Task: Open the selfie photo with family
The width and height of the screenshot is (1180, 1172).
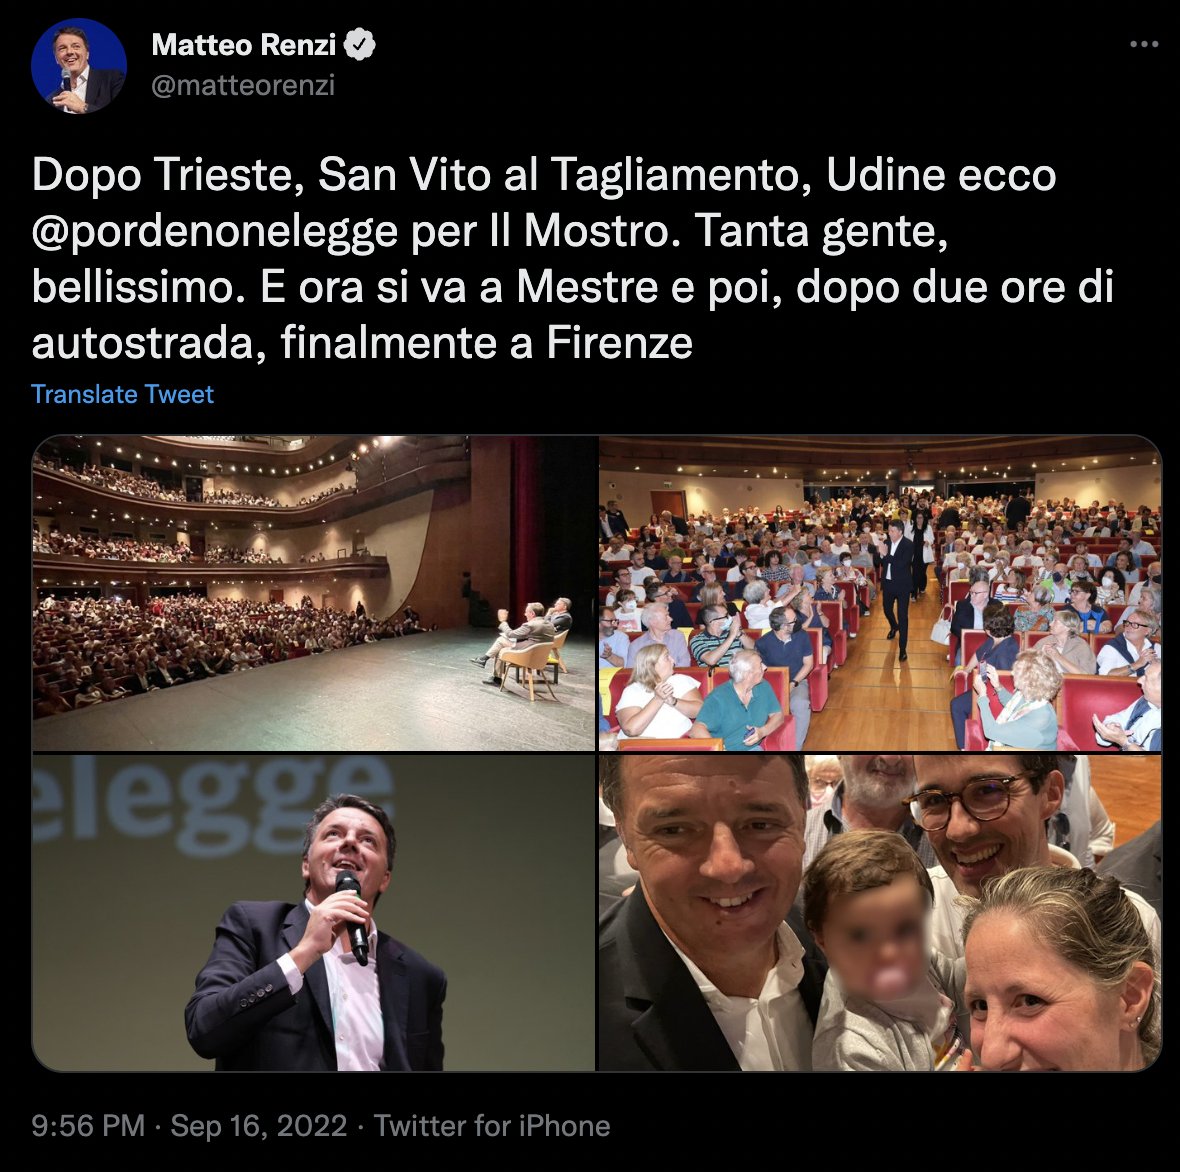Action: 880,913
